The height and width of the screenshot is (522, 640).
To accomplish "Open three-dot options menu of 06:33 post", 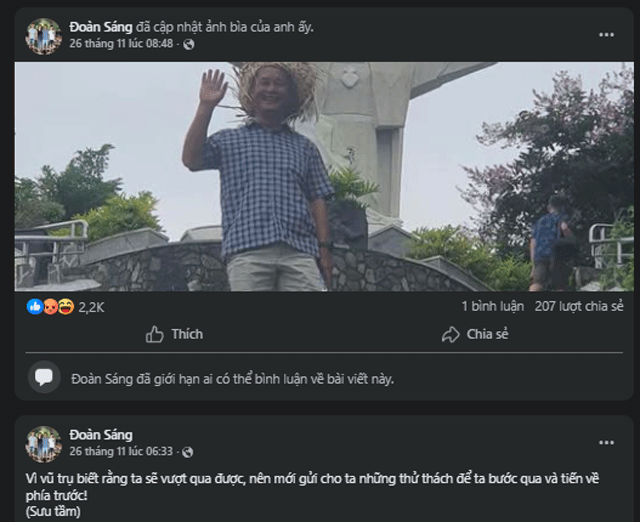I will (x=606, y=443).
